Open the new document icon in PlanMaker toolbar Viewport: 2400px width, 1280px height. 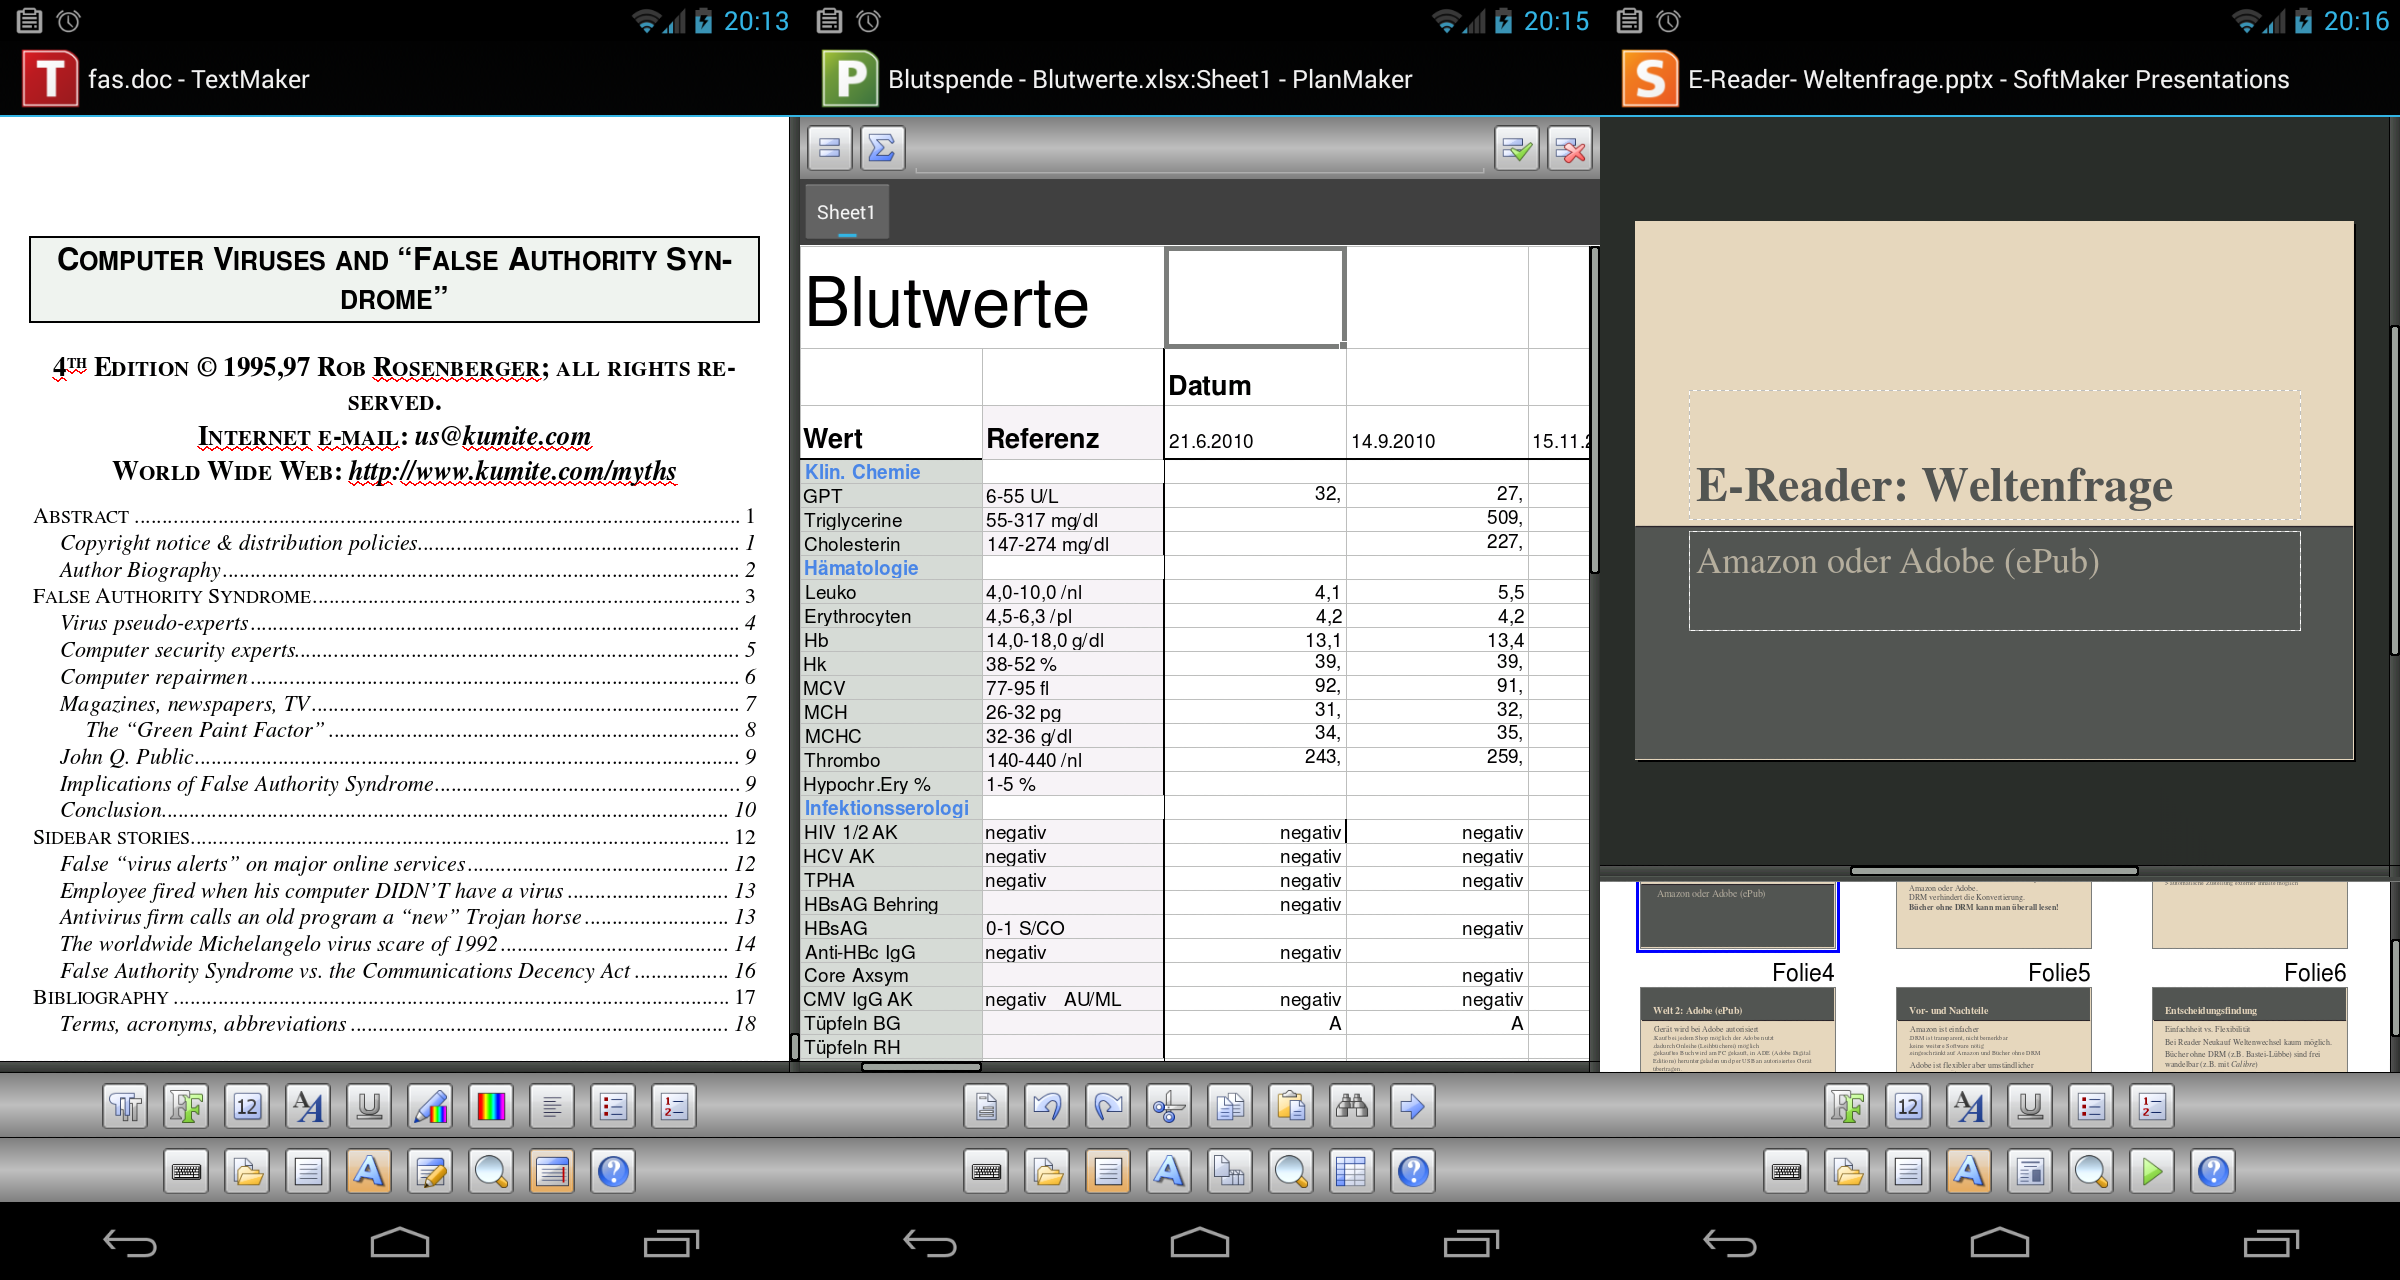986,1106
